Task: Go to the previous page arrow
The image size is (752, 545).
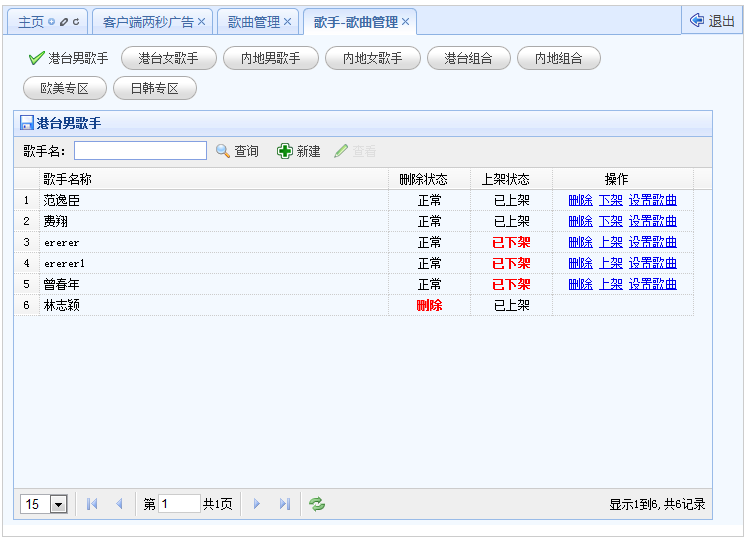Action: click(120, 504)
